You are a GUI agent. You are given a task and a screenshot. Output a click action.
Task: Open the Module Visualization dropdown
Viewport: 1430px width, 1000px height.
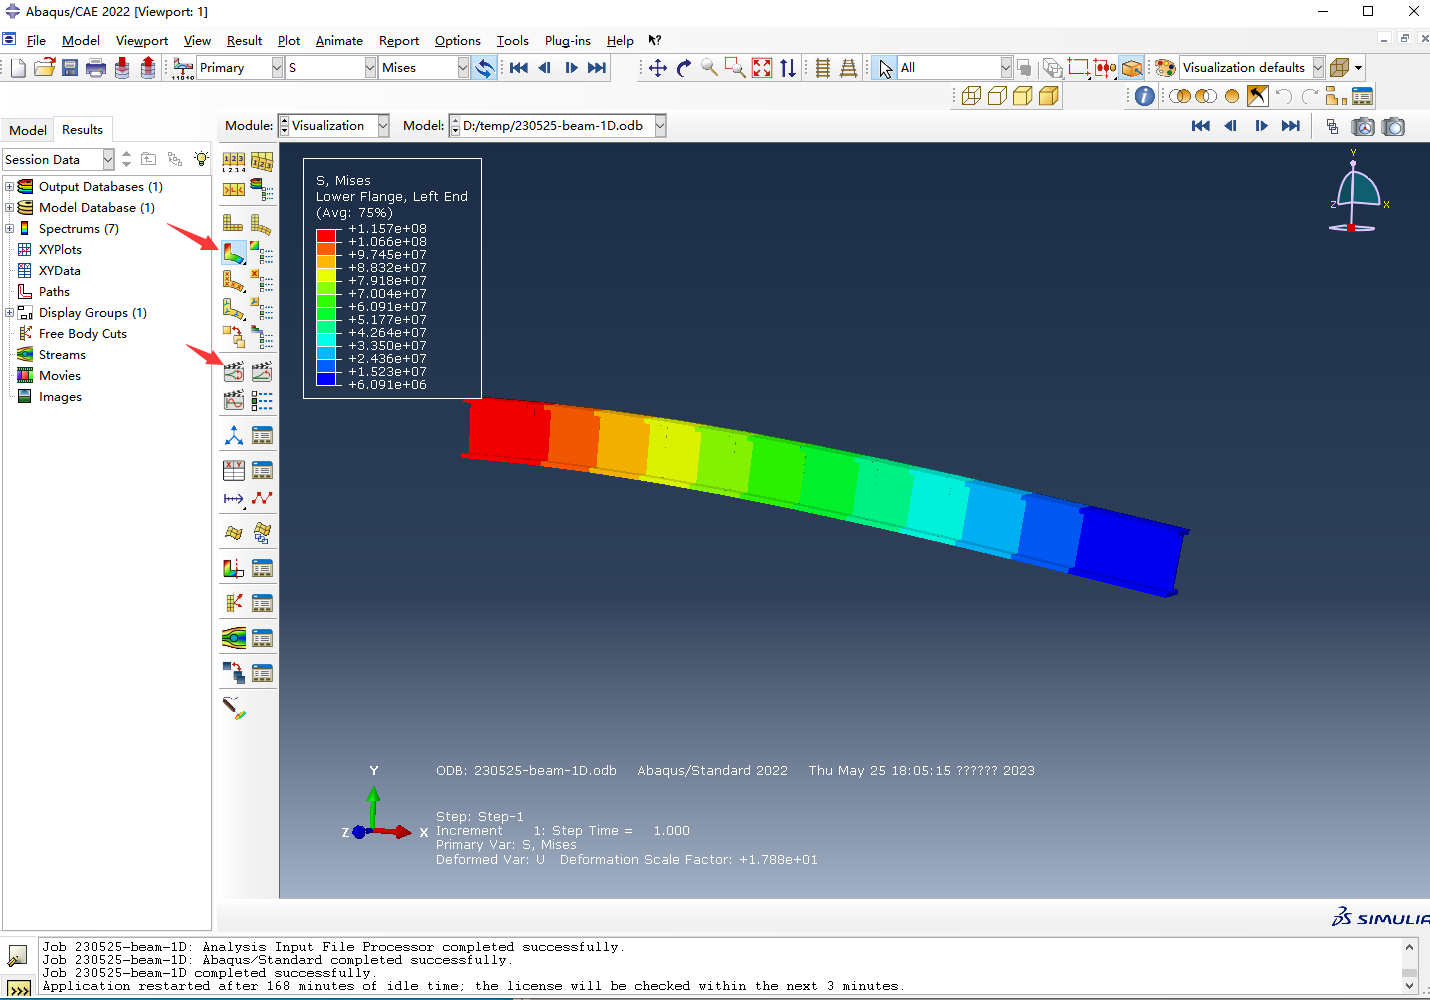[383, 126]
